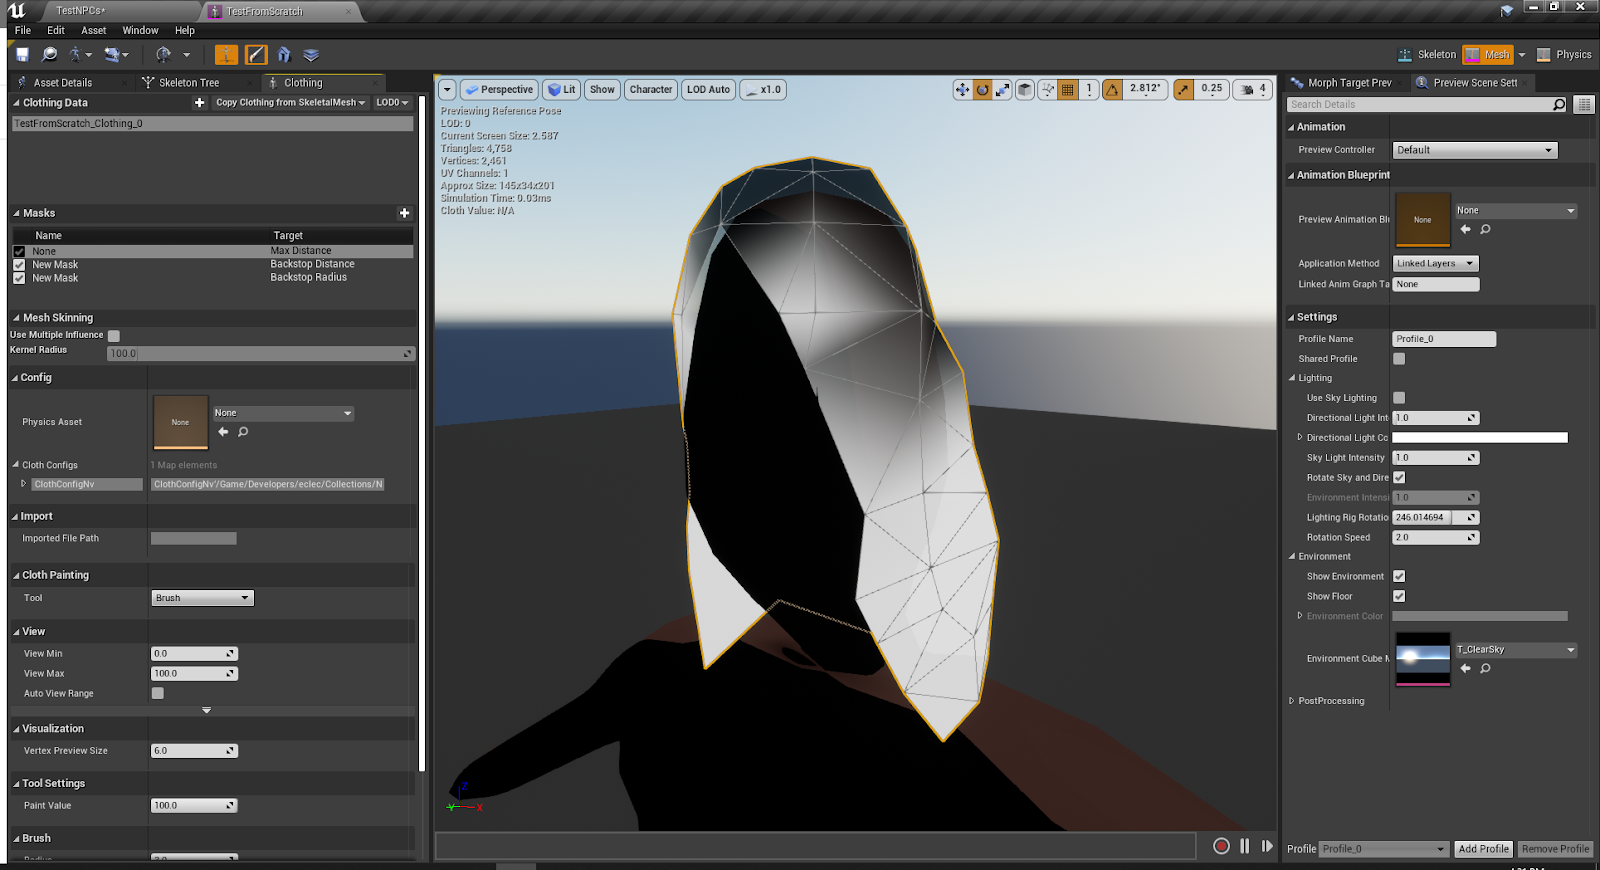Expand the PostProcessing section

(1292, 701)
